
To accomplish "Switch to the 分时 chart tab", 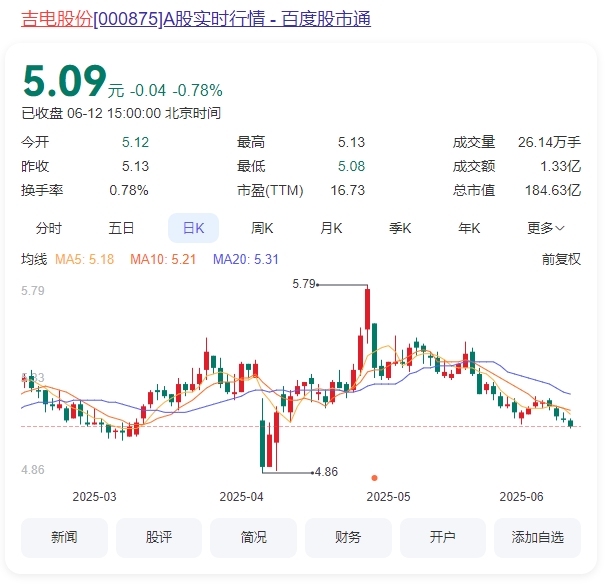I will pyautogui.click(x=49, y=228).
